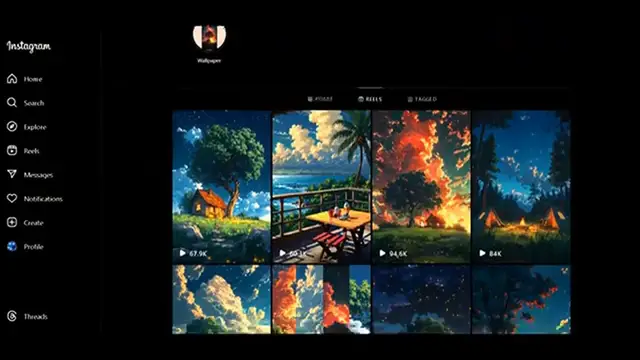640x360 pixels.
Task: Open the Explore compass icon
Action: click(x=12, y=127)
